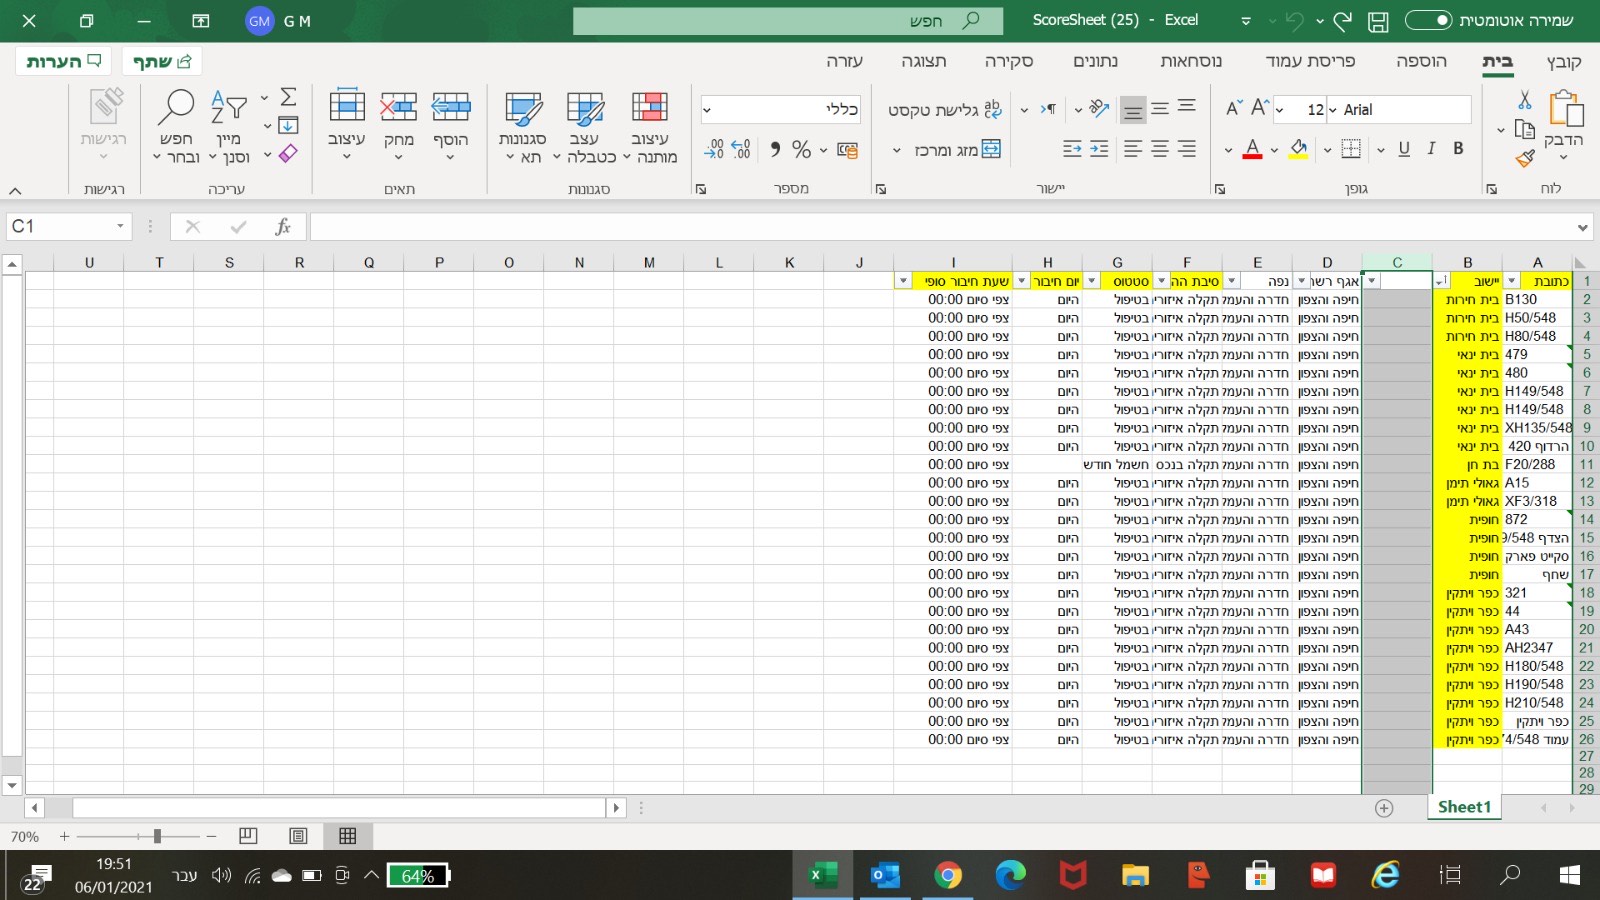Click the zoom slider in status bar
This screenshot has height=900, width=1600.
click(157, 836)
